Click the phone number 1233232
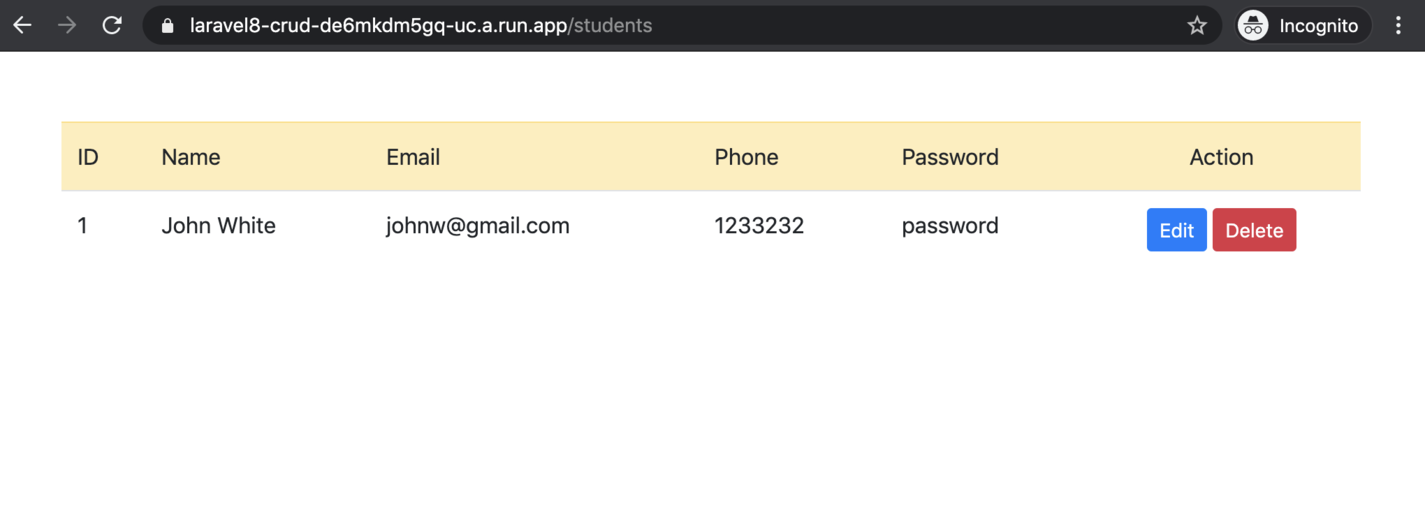This screenshot has width=1425, height=528. (x=759, y=226)
